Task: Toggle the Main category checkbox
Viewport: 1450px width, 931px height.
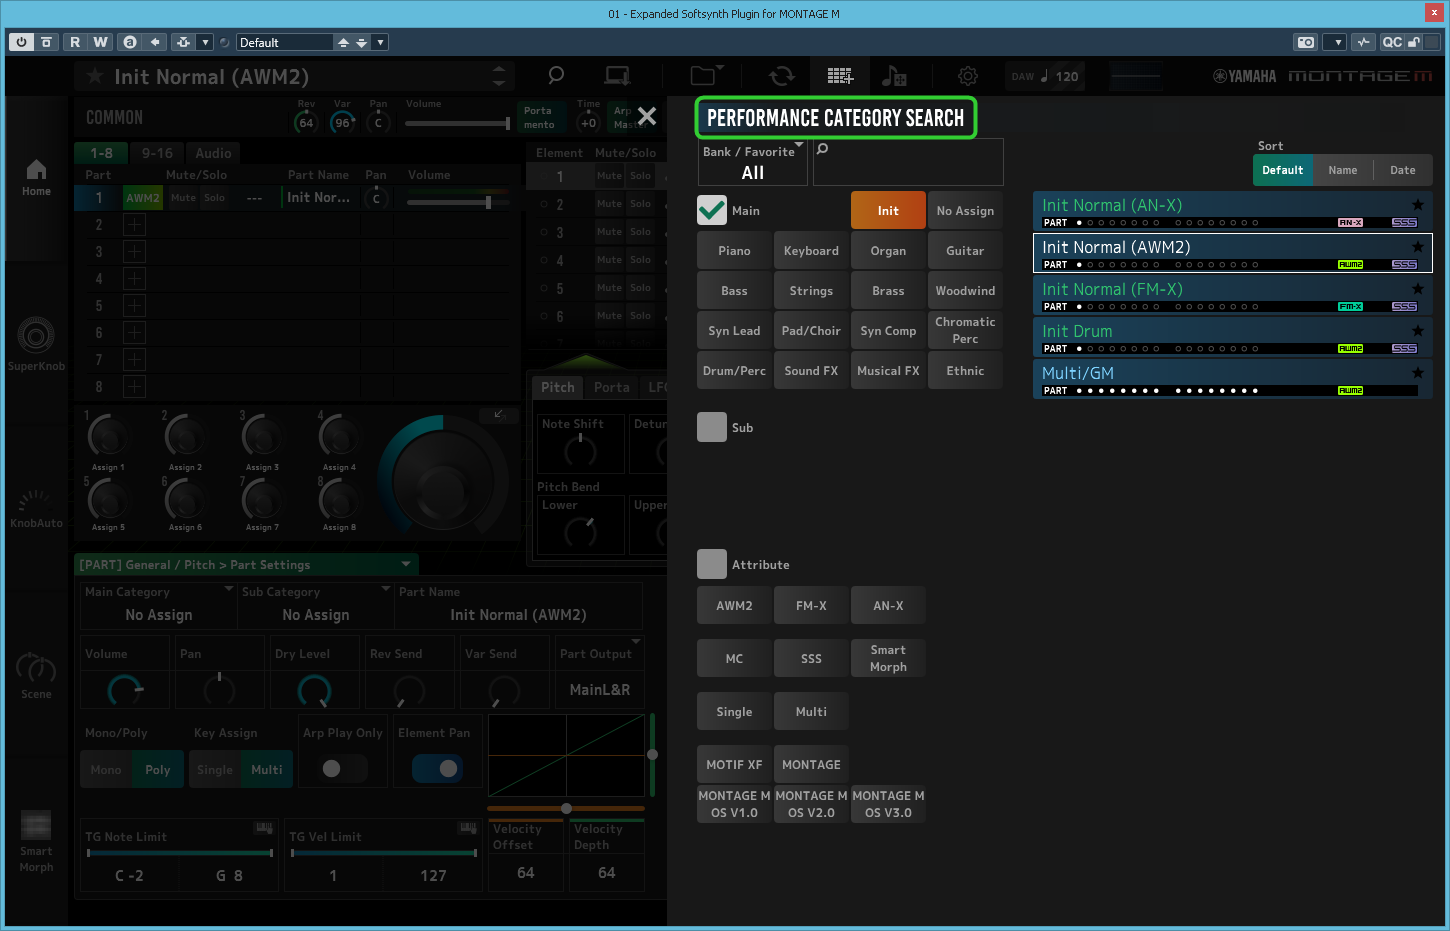Action: pos(712,210)
